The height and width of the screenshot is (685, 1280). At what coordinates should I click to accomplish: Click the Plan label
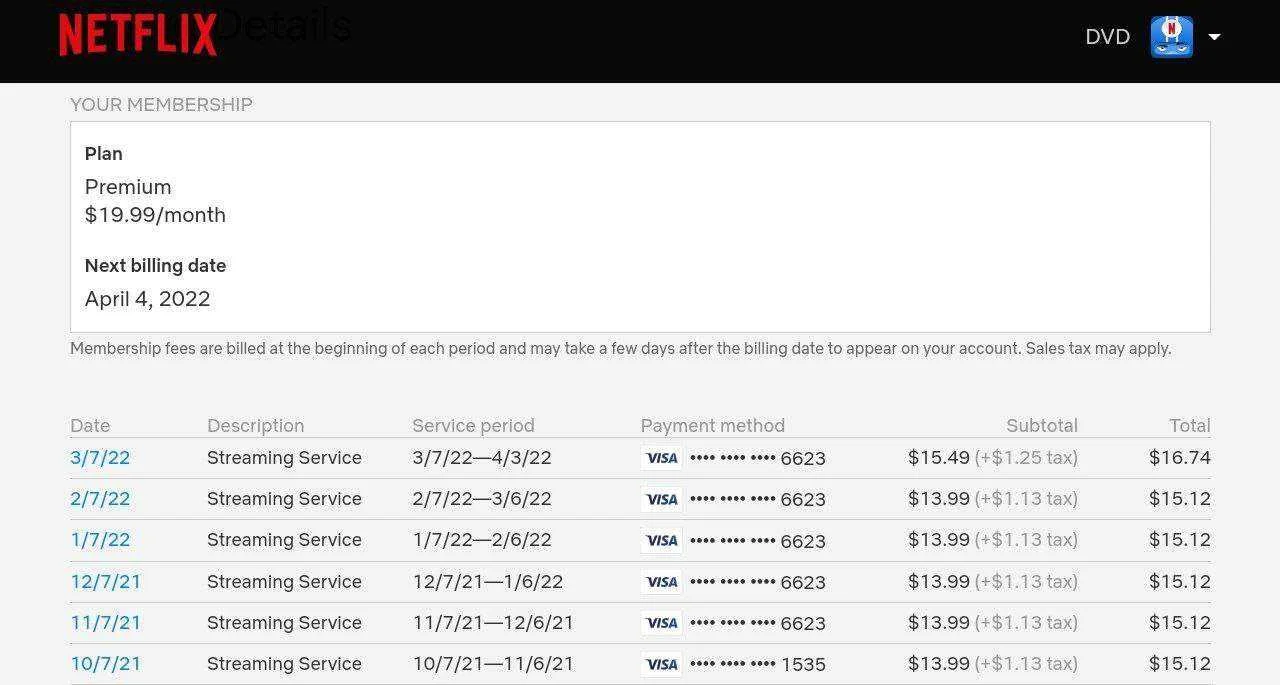pos(104,154)
